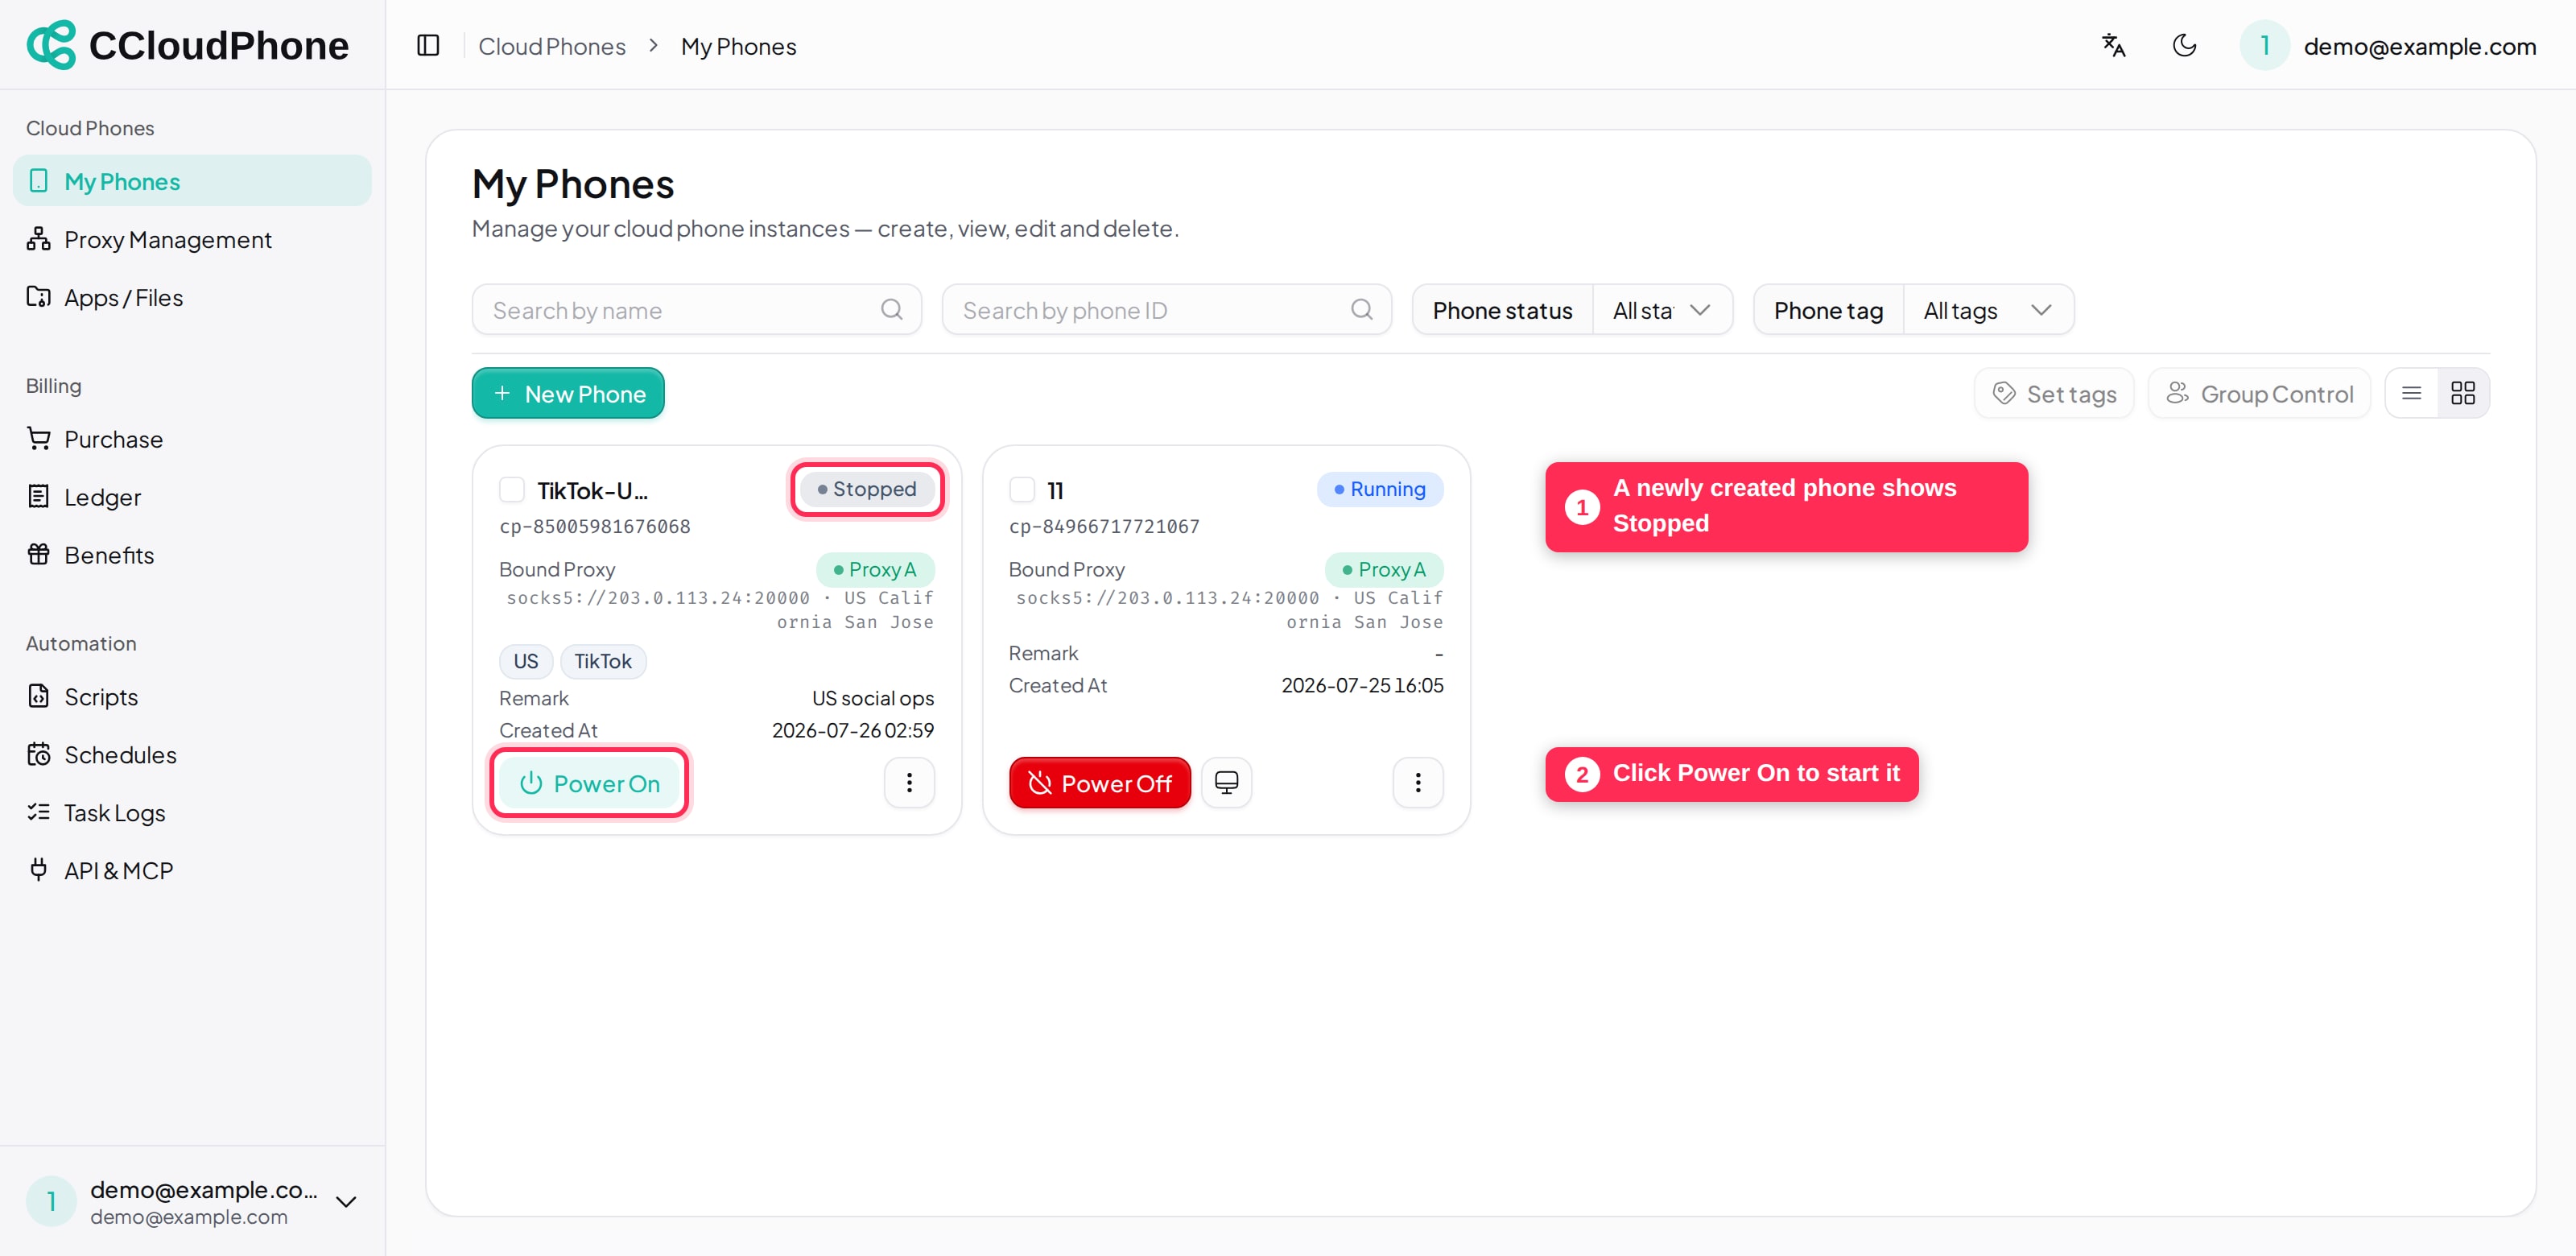The image size is (2576, 1256).
Task: Click Power On for TikTok-U phone
Action: (589, 783)
